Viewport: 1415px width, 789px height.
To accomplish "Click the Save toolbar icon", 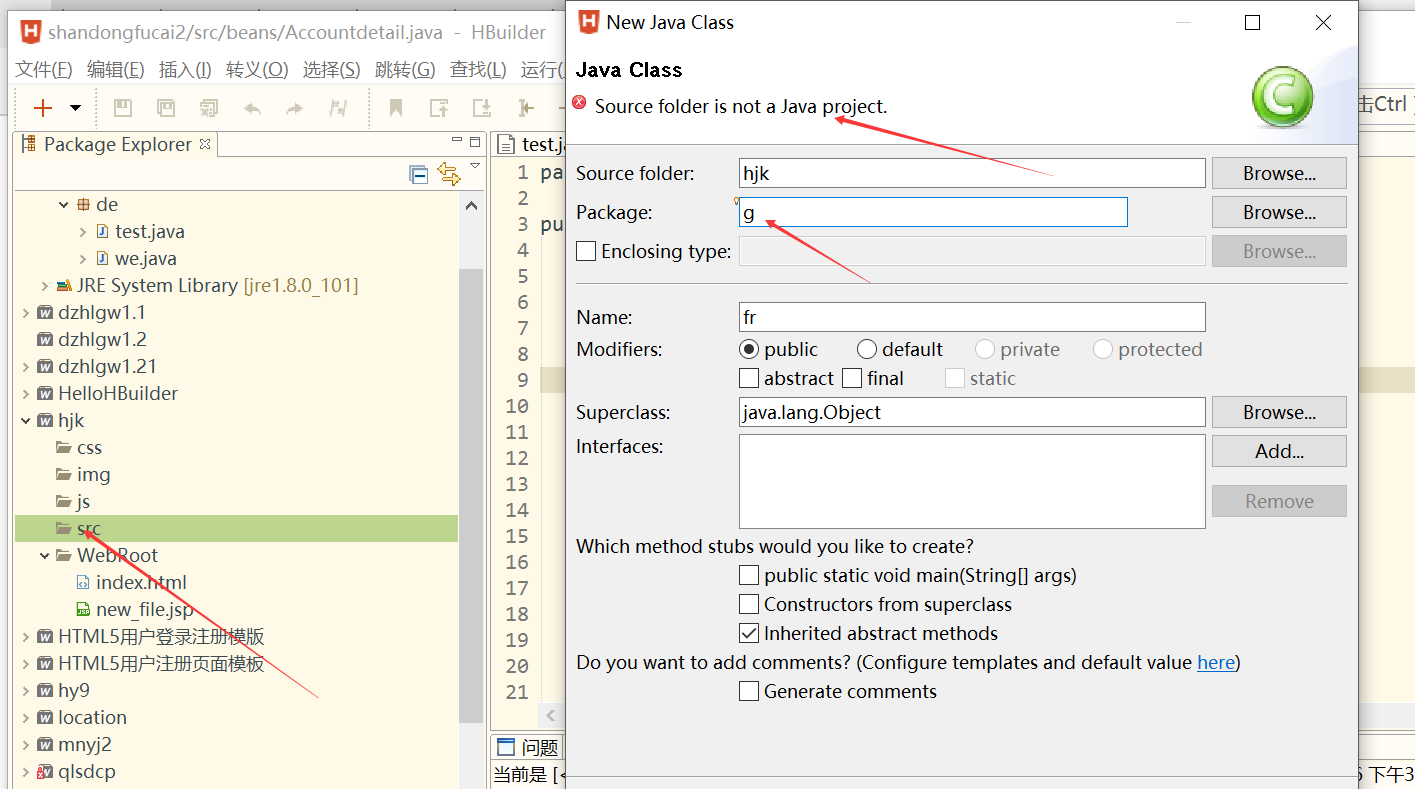I will [122, 108].
